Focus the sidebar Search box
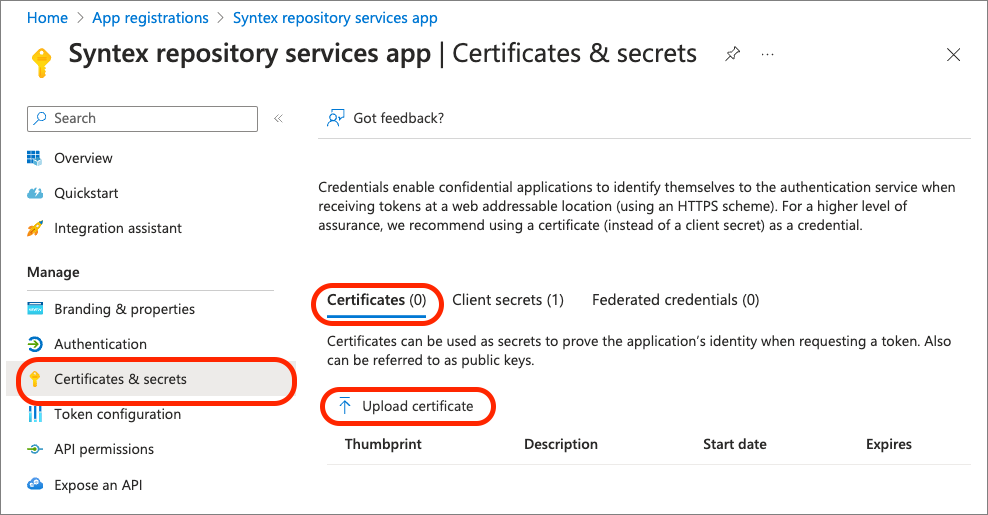Viewport: 988px width, 515px height. pyautogui.click(x=142, y=119)
